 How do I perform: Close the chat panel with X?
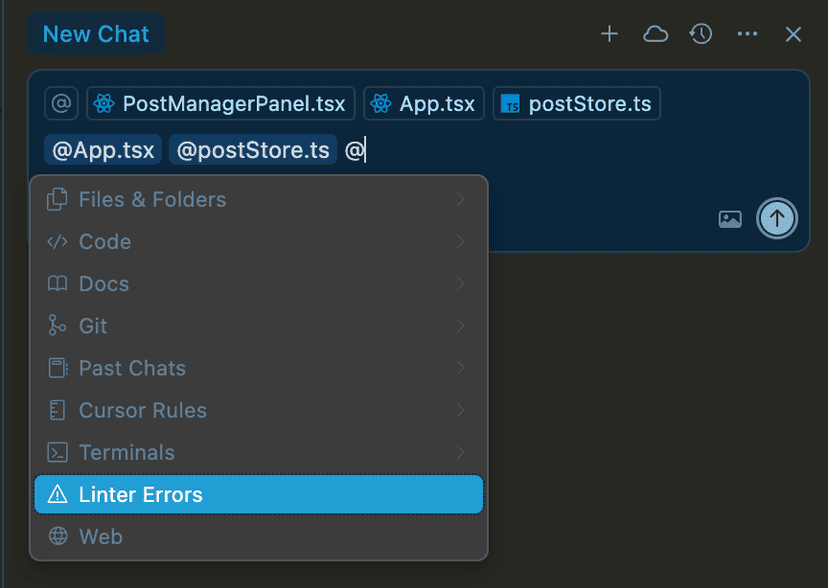click(793, 35)
